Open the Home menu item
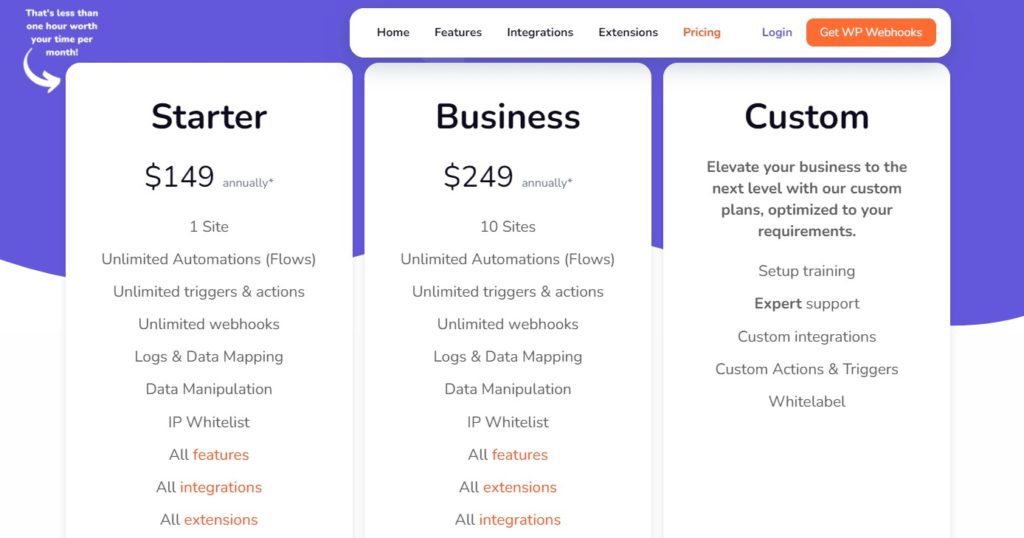This screenshot has height=538, width=1024. point(393,32)
